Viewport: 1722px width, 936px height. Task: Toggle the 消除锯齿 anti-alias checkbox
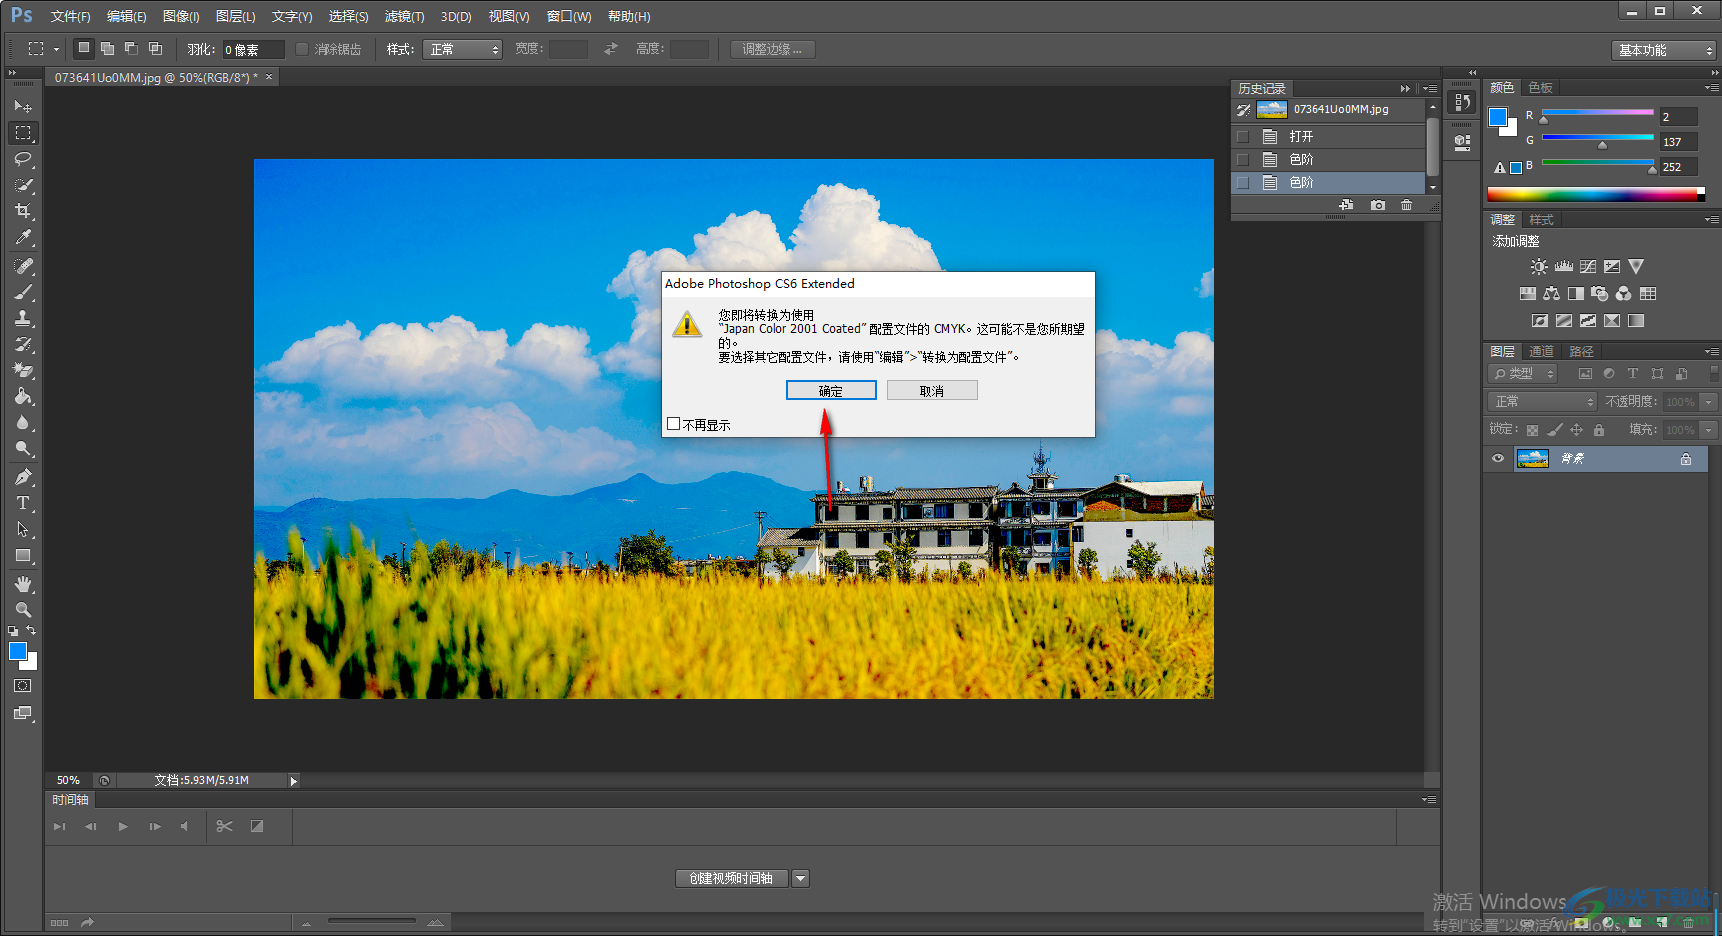tap(302, 49)
